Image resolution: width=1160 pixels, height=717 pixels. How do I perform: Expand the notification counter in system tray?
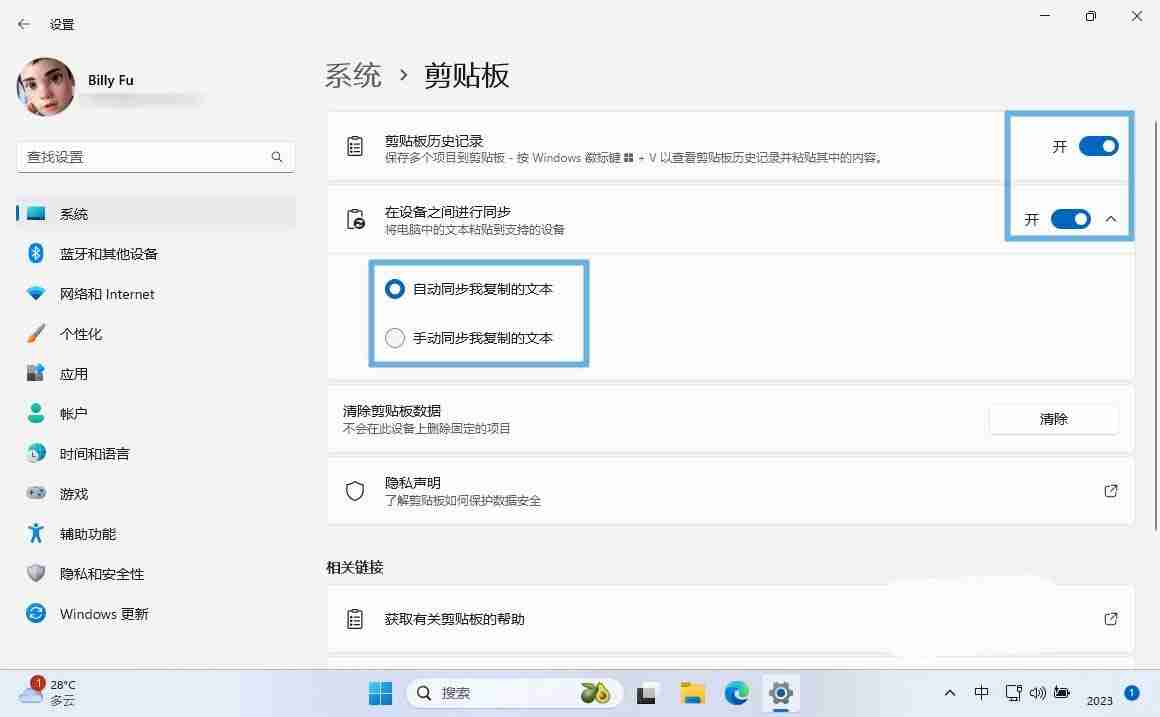coord(1131,691)
